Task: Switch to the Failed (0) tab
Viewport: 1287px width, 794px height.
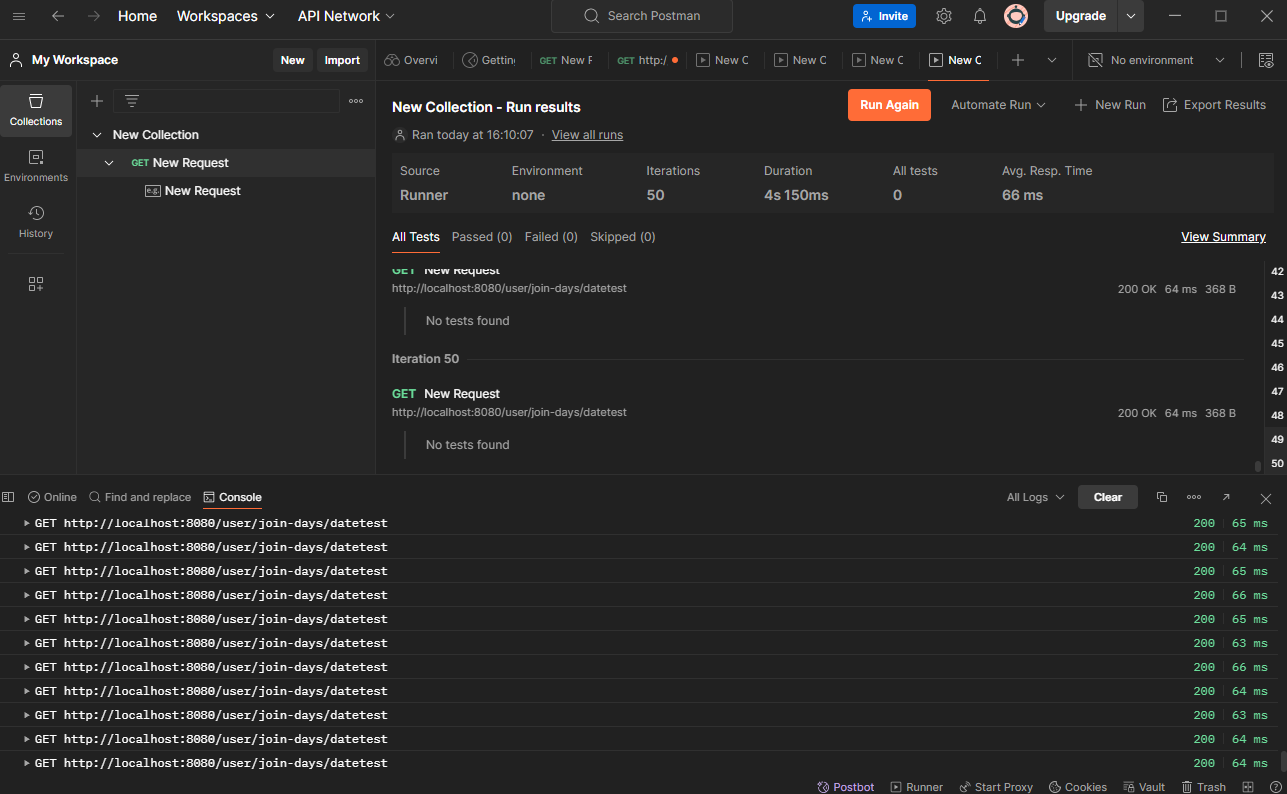Action: pos(551,237)
